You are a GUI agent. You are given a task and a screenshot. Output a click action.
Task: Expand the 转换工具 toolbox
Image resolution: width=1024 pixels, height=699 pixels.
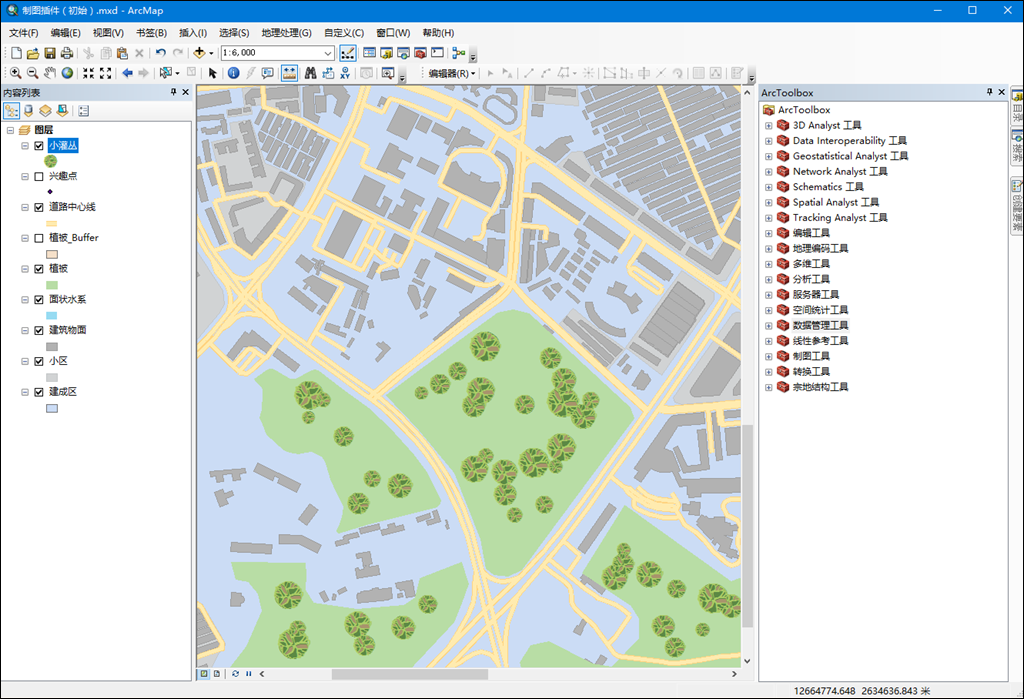pyautogui.click(x=769, y=372)
